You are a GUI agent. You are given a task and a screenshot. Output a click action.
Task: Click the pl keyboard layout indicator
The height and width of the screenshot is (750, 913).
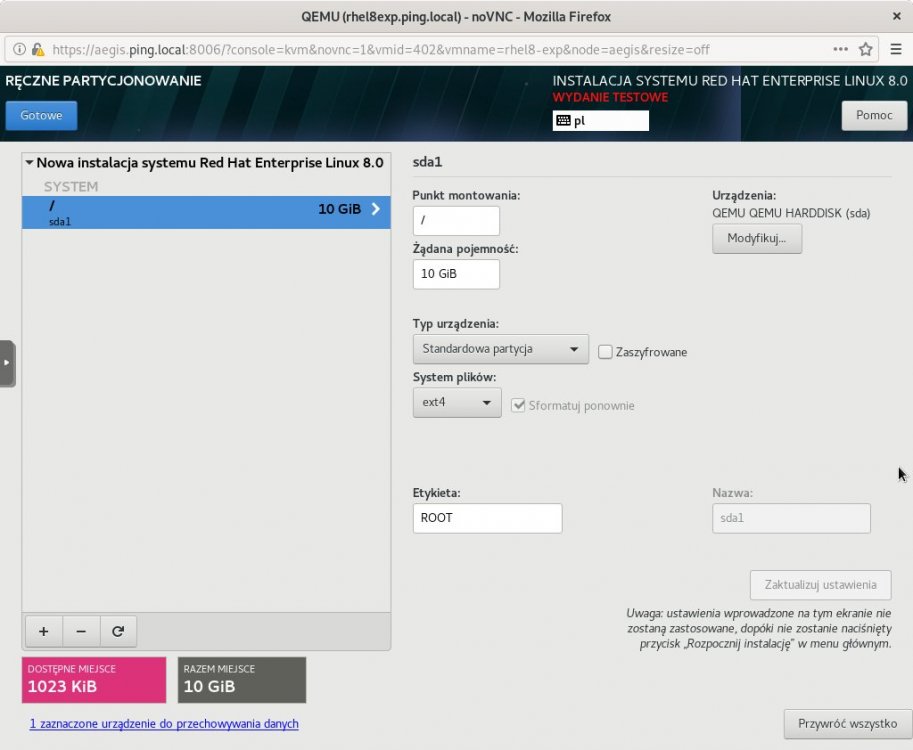[x=600, y=121]
